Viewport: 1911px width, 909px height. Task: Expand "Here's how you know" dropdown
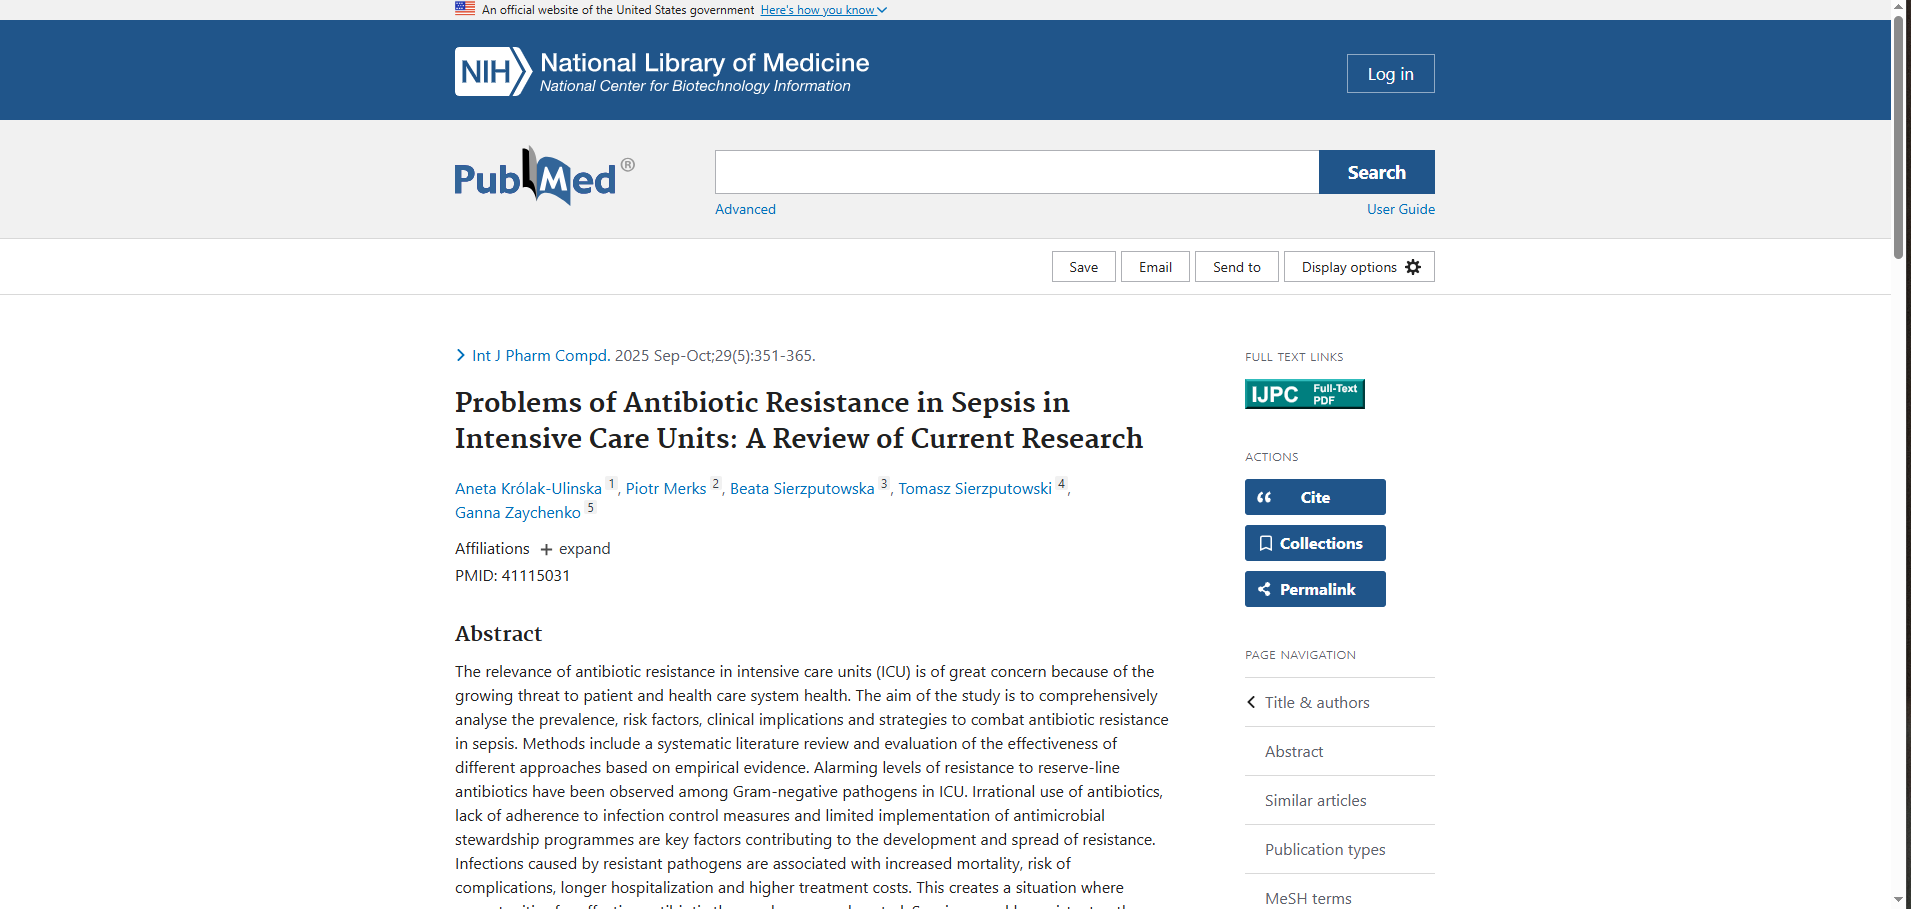pos(823,10)
